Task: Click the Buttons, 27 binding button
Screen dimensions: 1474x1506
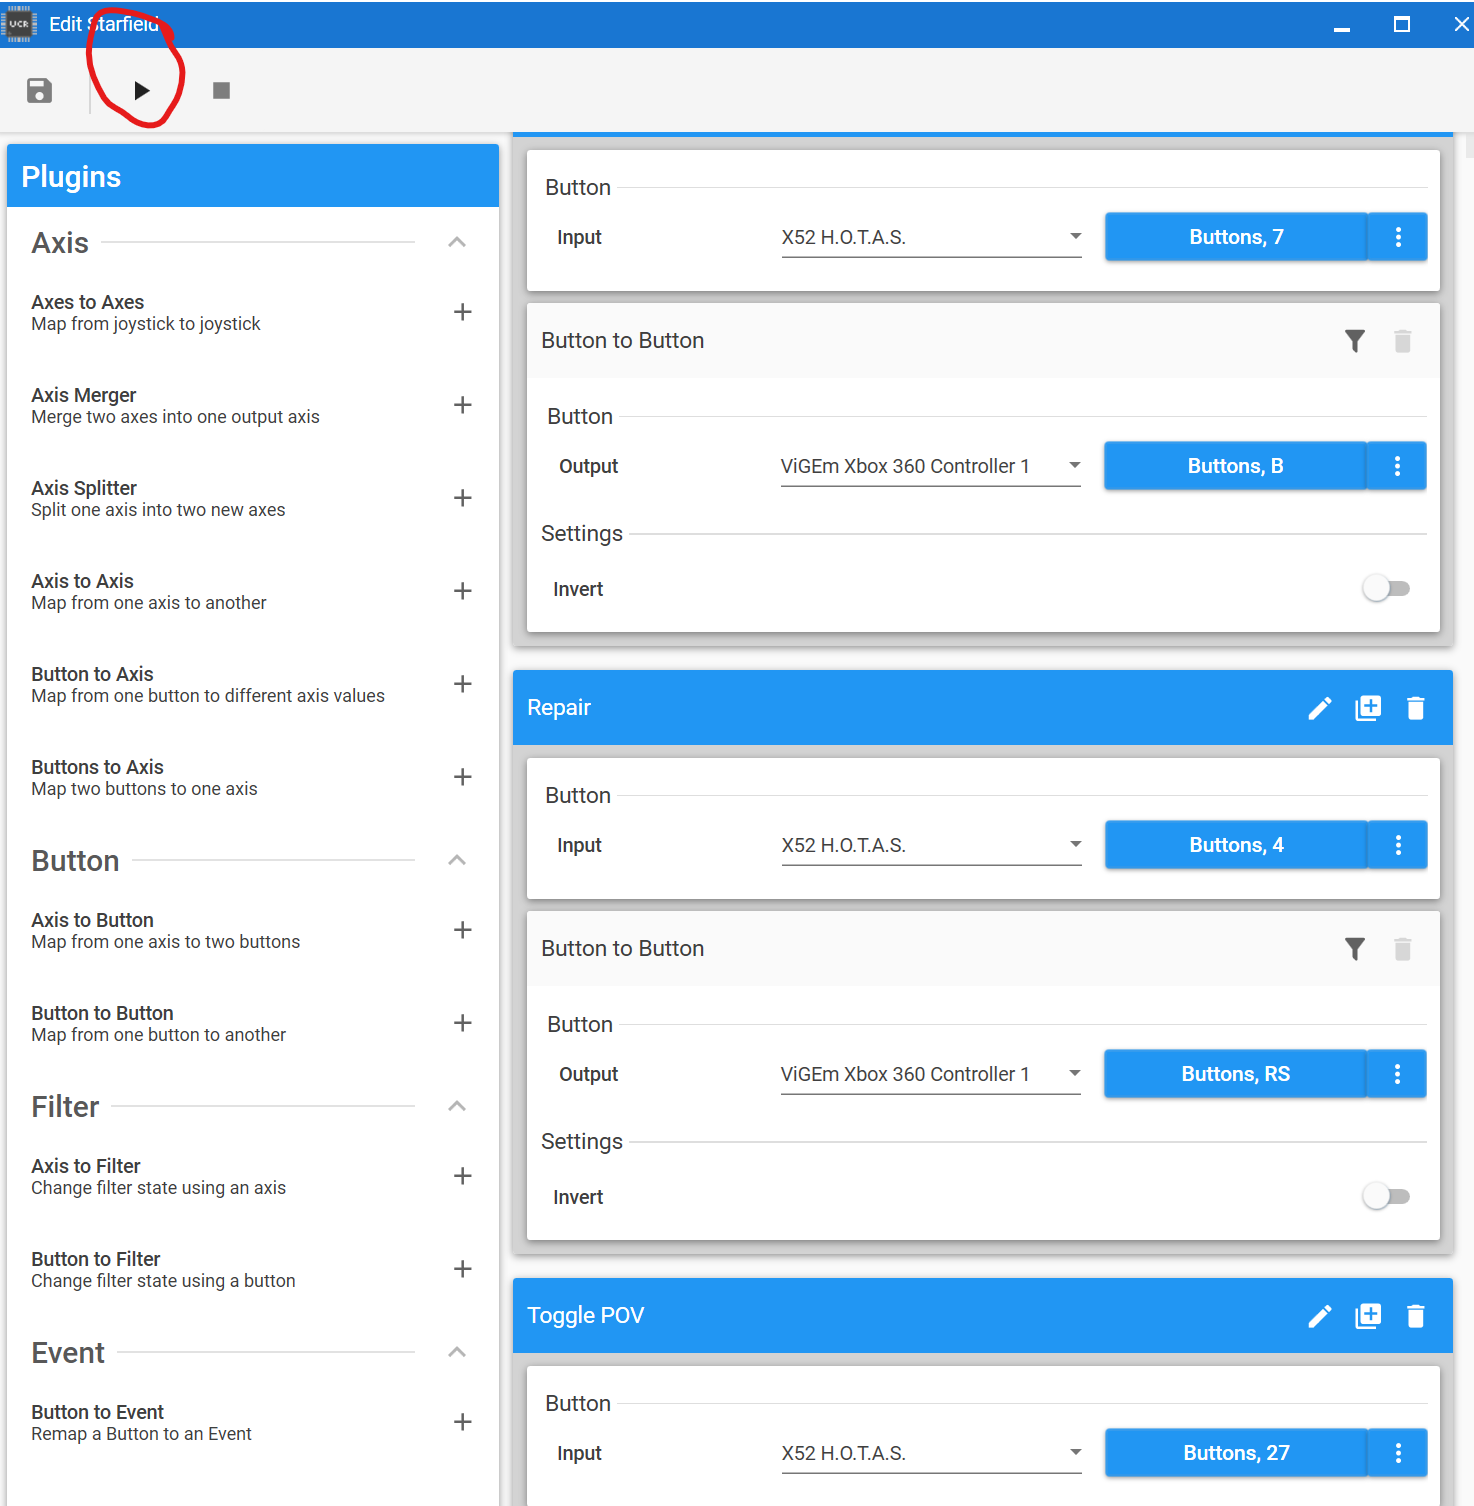Action: click(x=1236, y=1453)
